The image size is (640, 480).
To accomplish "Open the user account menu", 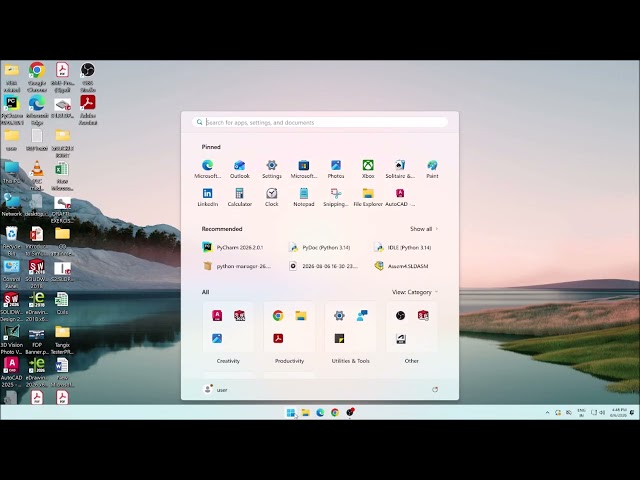I will (216, 390).
